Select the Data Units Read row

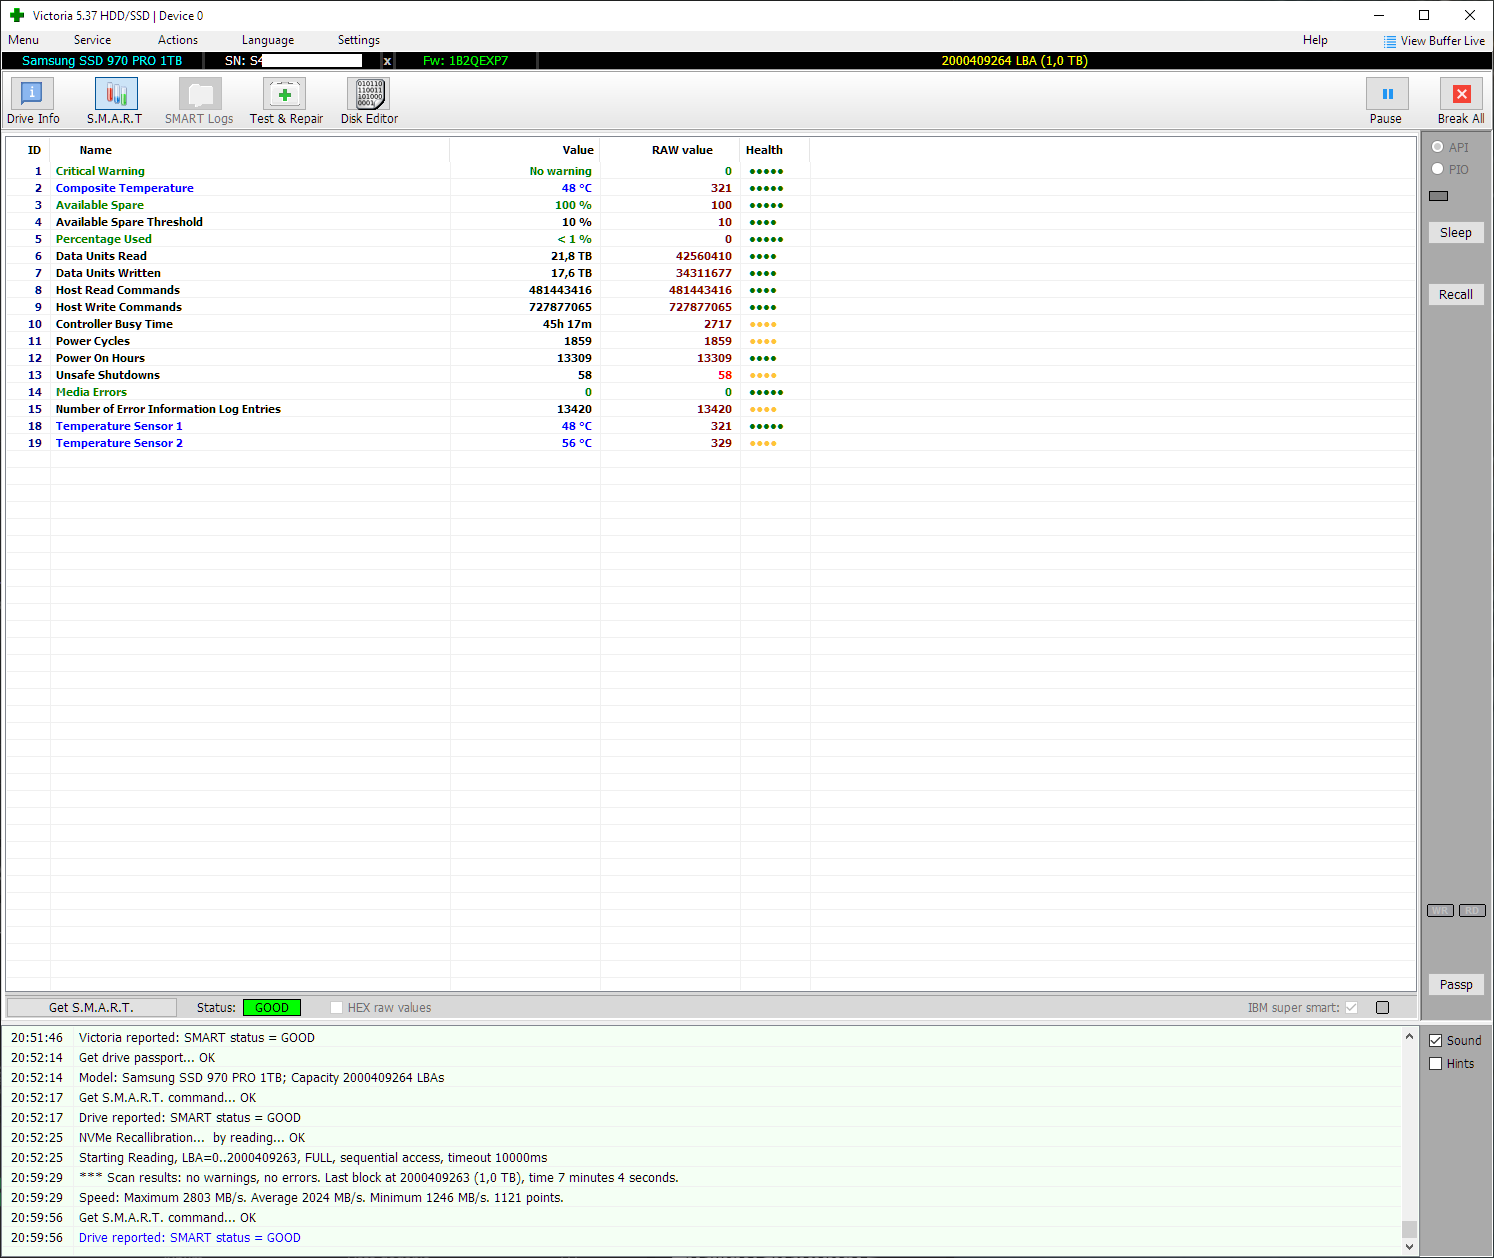tap(710, 256)
